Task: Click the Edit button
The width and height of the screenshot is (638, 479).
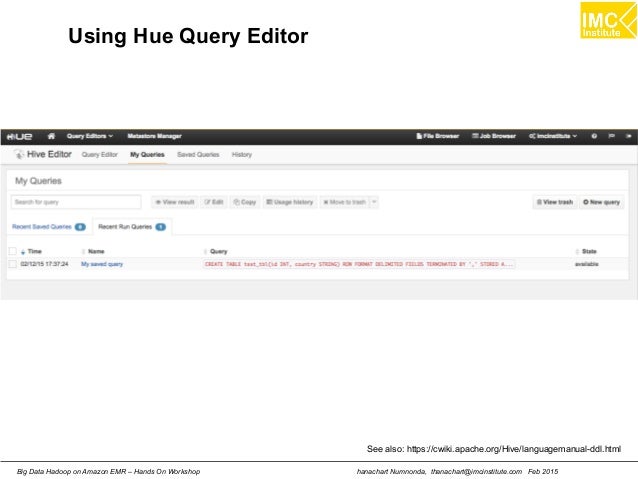Action: click(214, 202)
